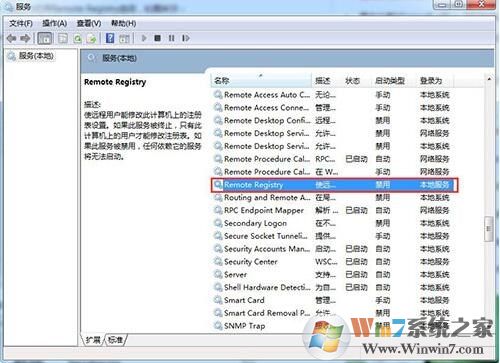The image size is (500, 363).
Task: Click the Remote Desktop Confi... gear icon
Action: pos(218,120)
